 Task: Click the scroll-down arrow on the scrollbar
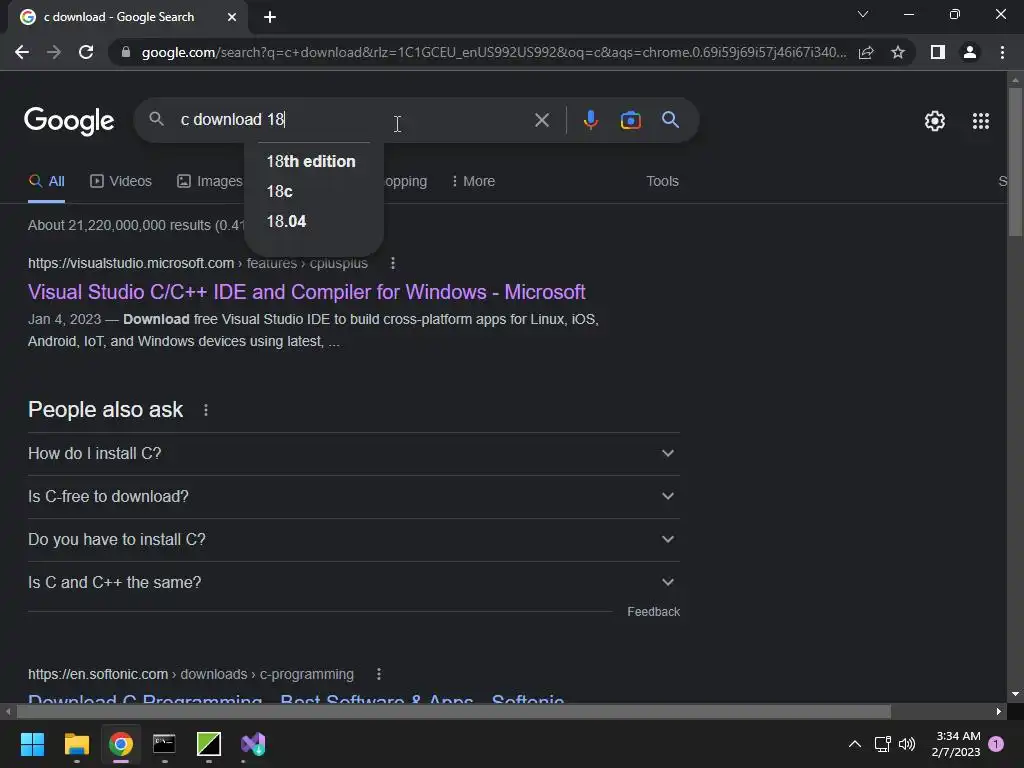[1014, 694]
